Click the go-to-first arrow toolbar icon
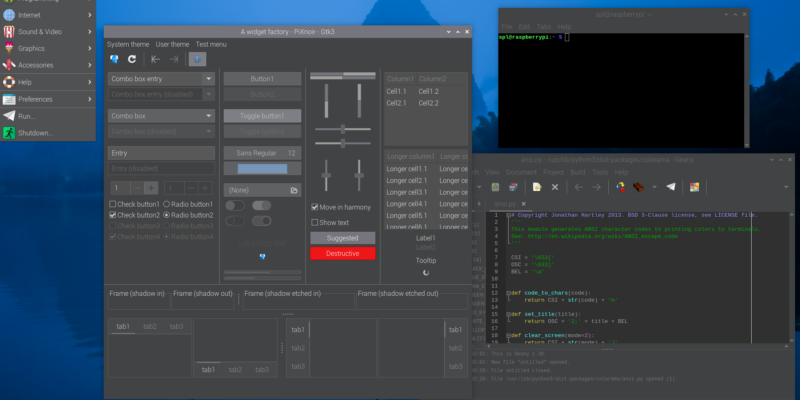 point(156,59)
